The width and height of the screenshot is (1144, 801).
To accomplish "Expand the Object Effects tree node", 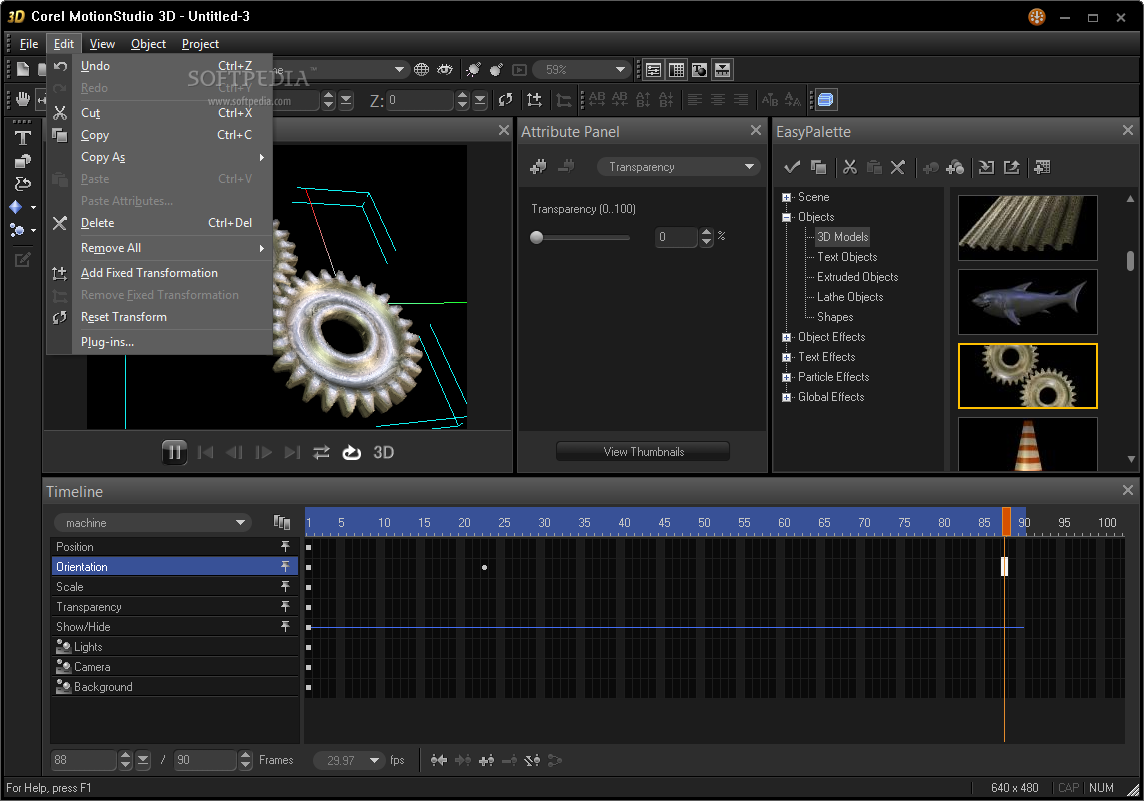I will click(x=786, y=337).
